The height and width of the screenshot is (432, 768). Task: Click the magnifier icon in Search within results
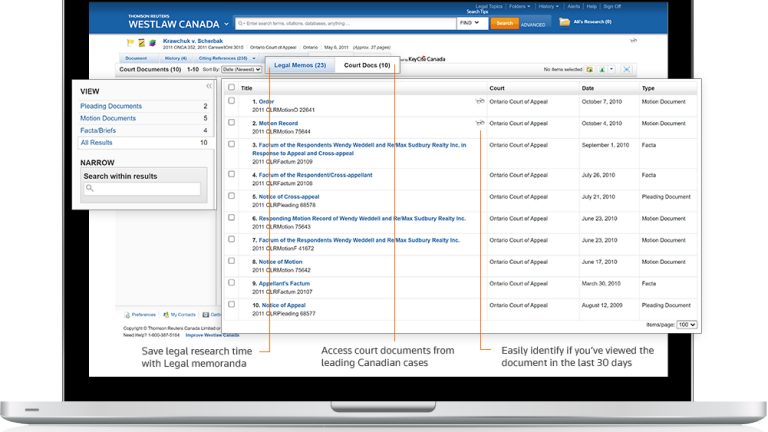(90, 188)
